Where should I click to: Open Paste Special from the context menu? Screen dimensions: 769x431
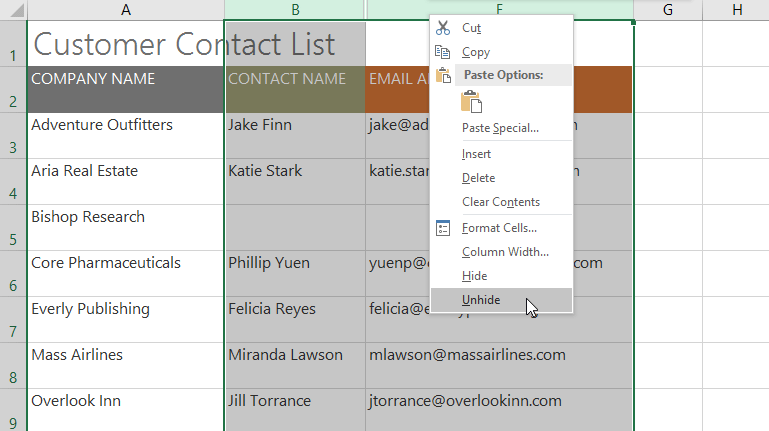coord(500,128)
